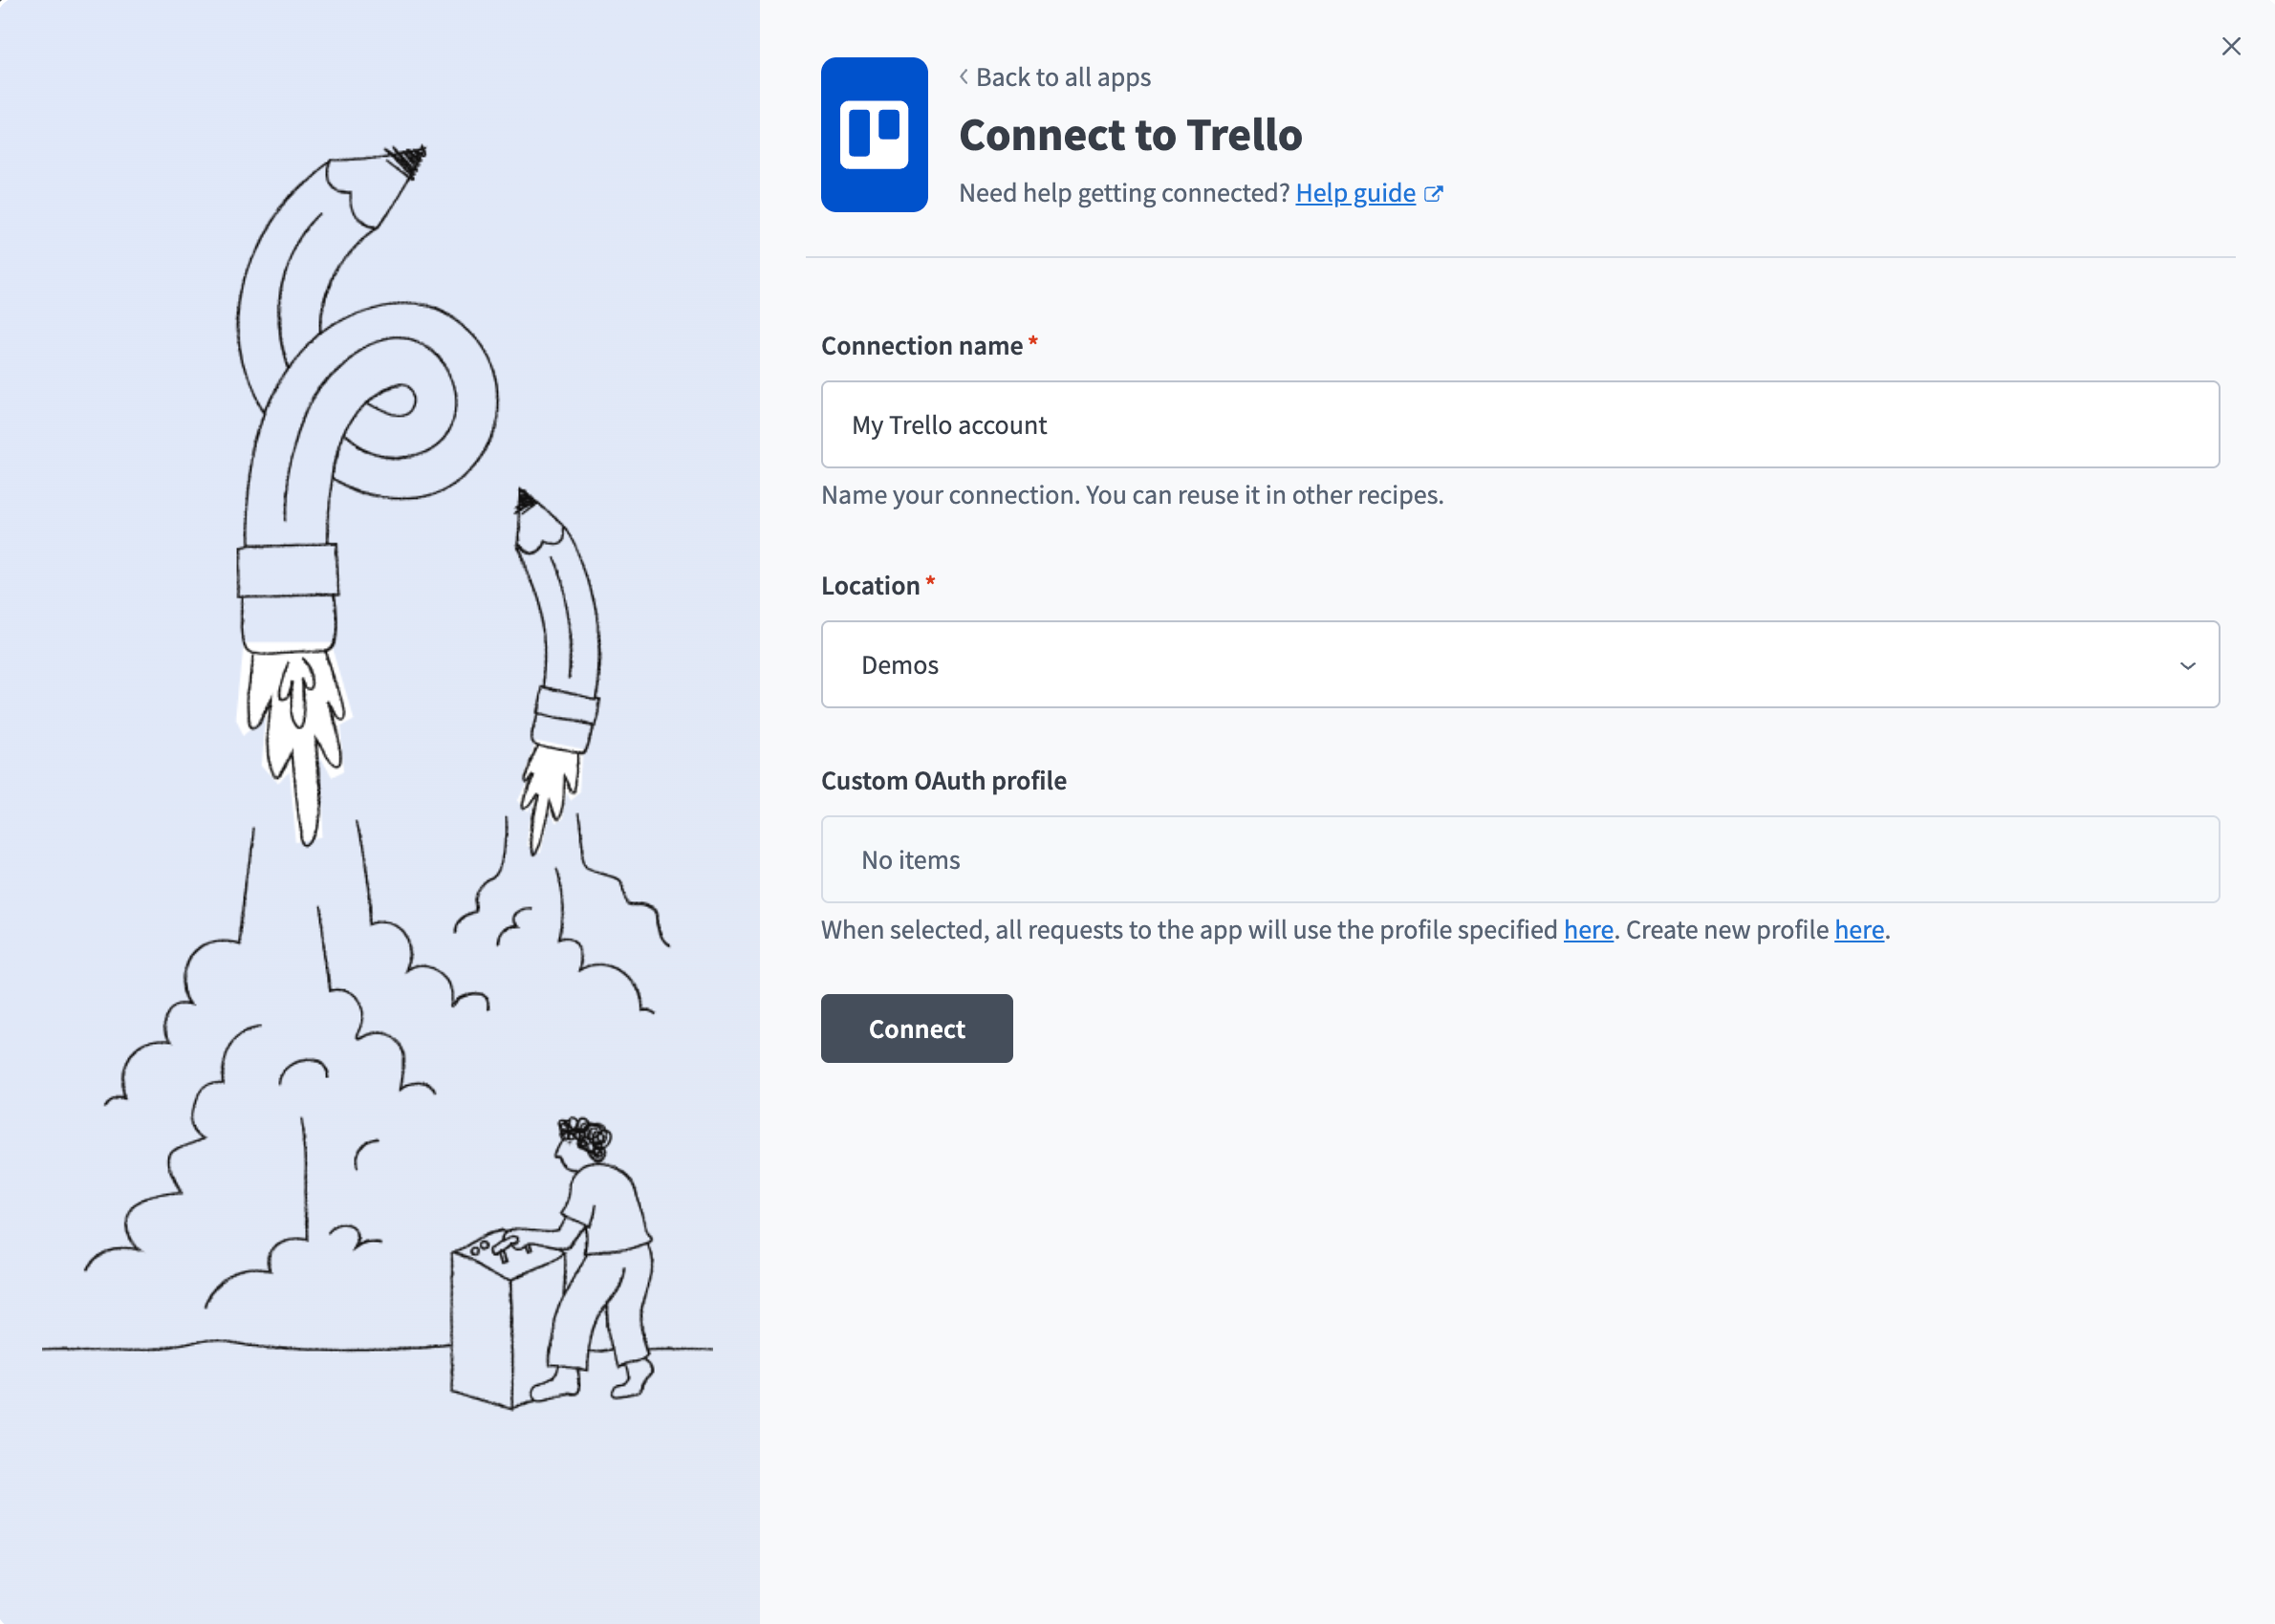Click the 'here' link to create new profile
This screenshot has width=2275, height=1624.
(x=1859, y=930)
